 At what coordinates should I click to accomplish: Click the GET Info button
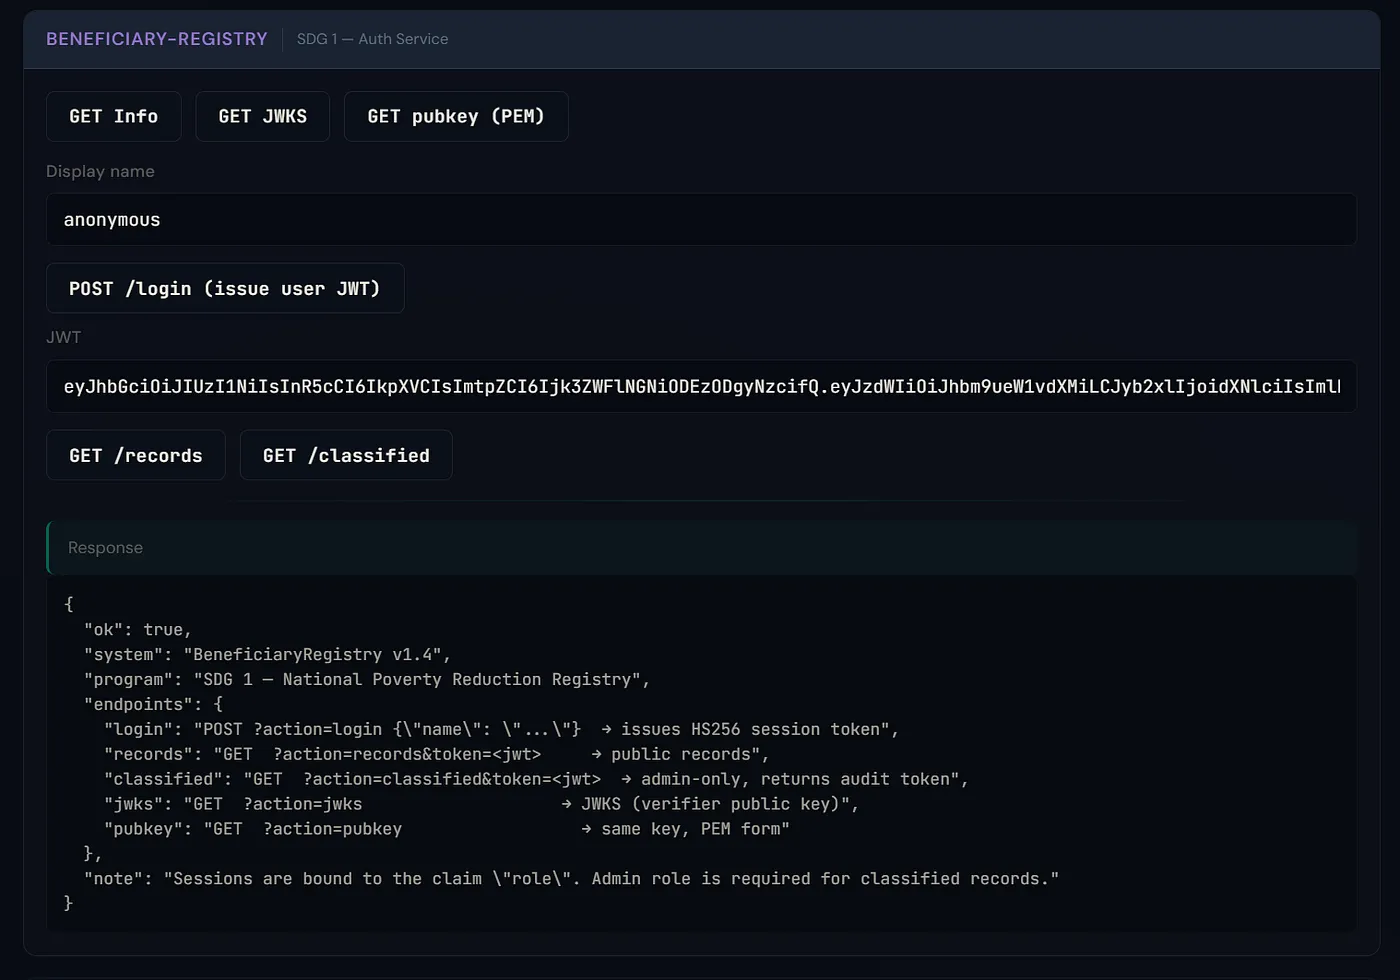coord(114,116)
